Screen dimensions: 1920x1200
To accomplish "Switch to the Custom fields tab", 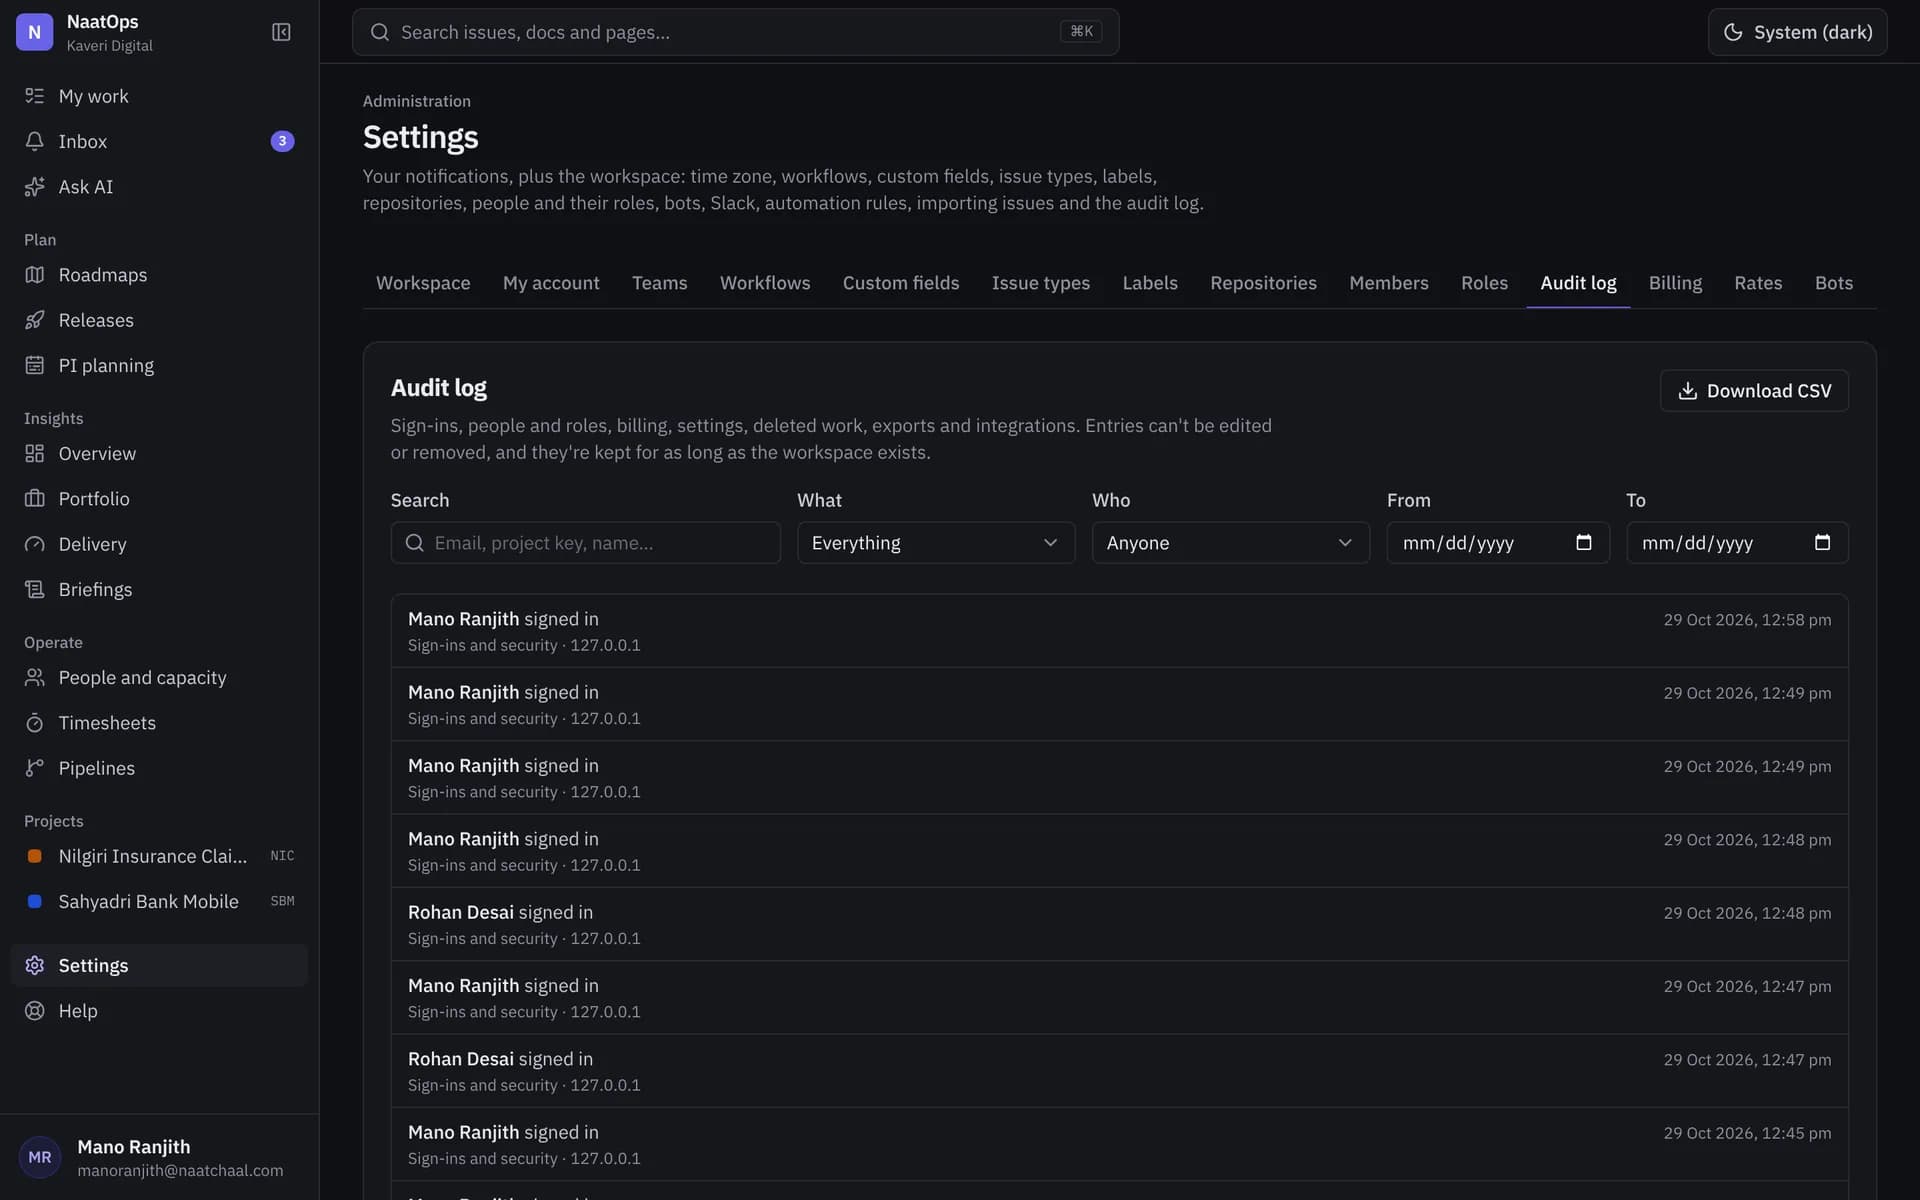I will click(901, 283).
